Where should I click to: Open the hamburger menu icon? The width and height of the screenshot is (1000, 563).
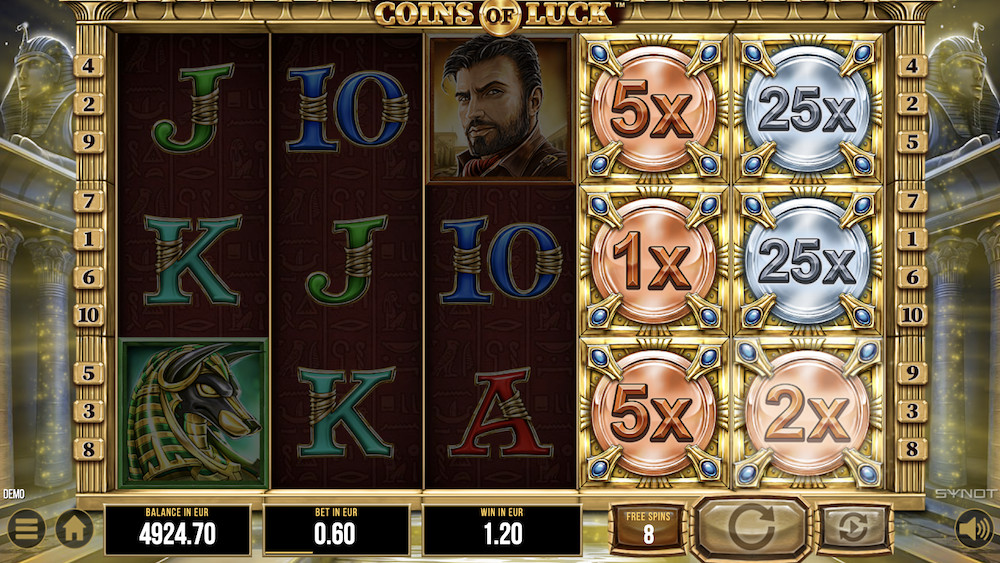pyautogui.click(x=26, y=528)
